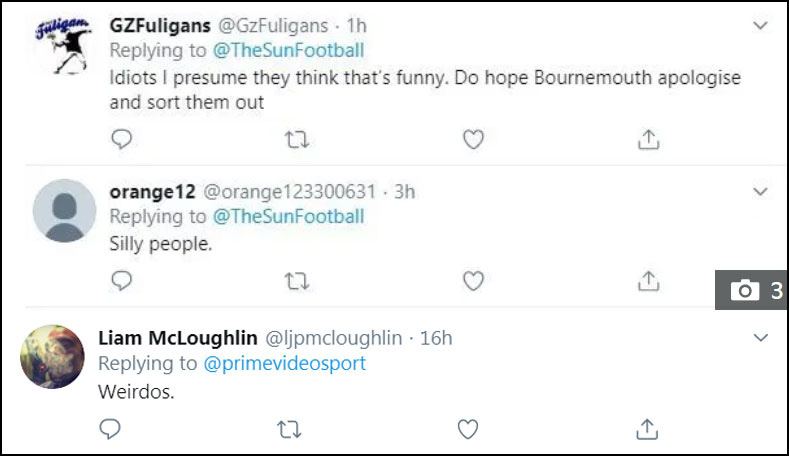Open more options chevron on GZFuligans tweet
The width and height of the screenshot is (789, 456).
point(760,25)
